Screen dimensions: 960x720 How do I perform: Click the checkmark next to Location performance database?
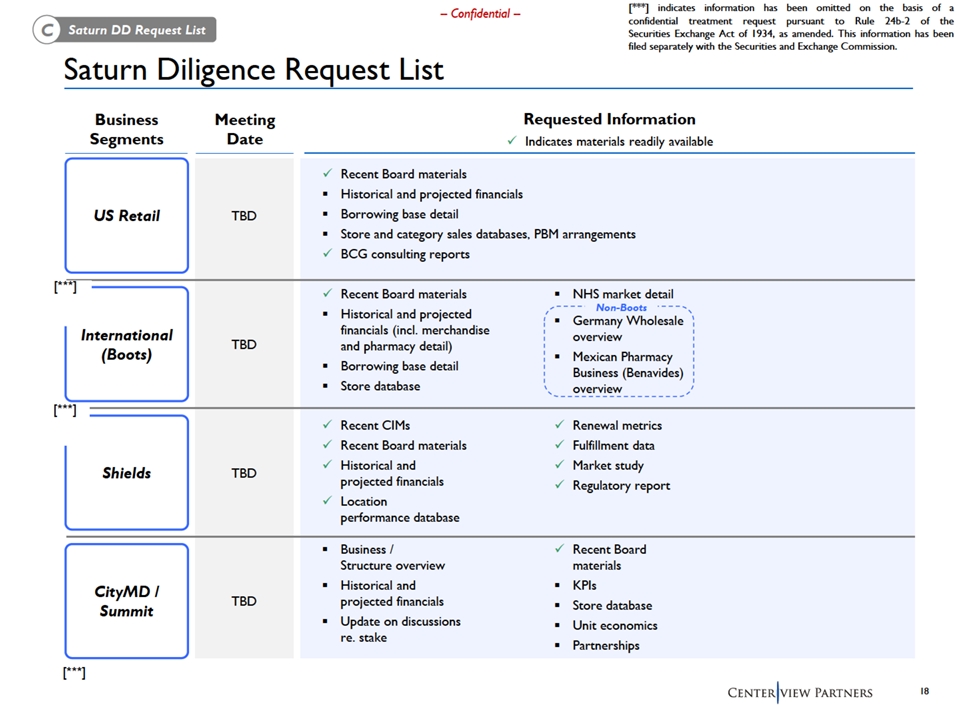coord(328,500)
